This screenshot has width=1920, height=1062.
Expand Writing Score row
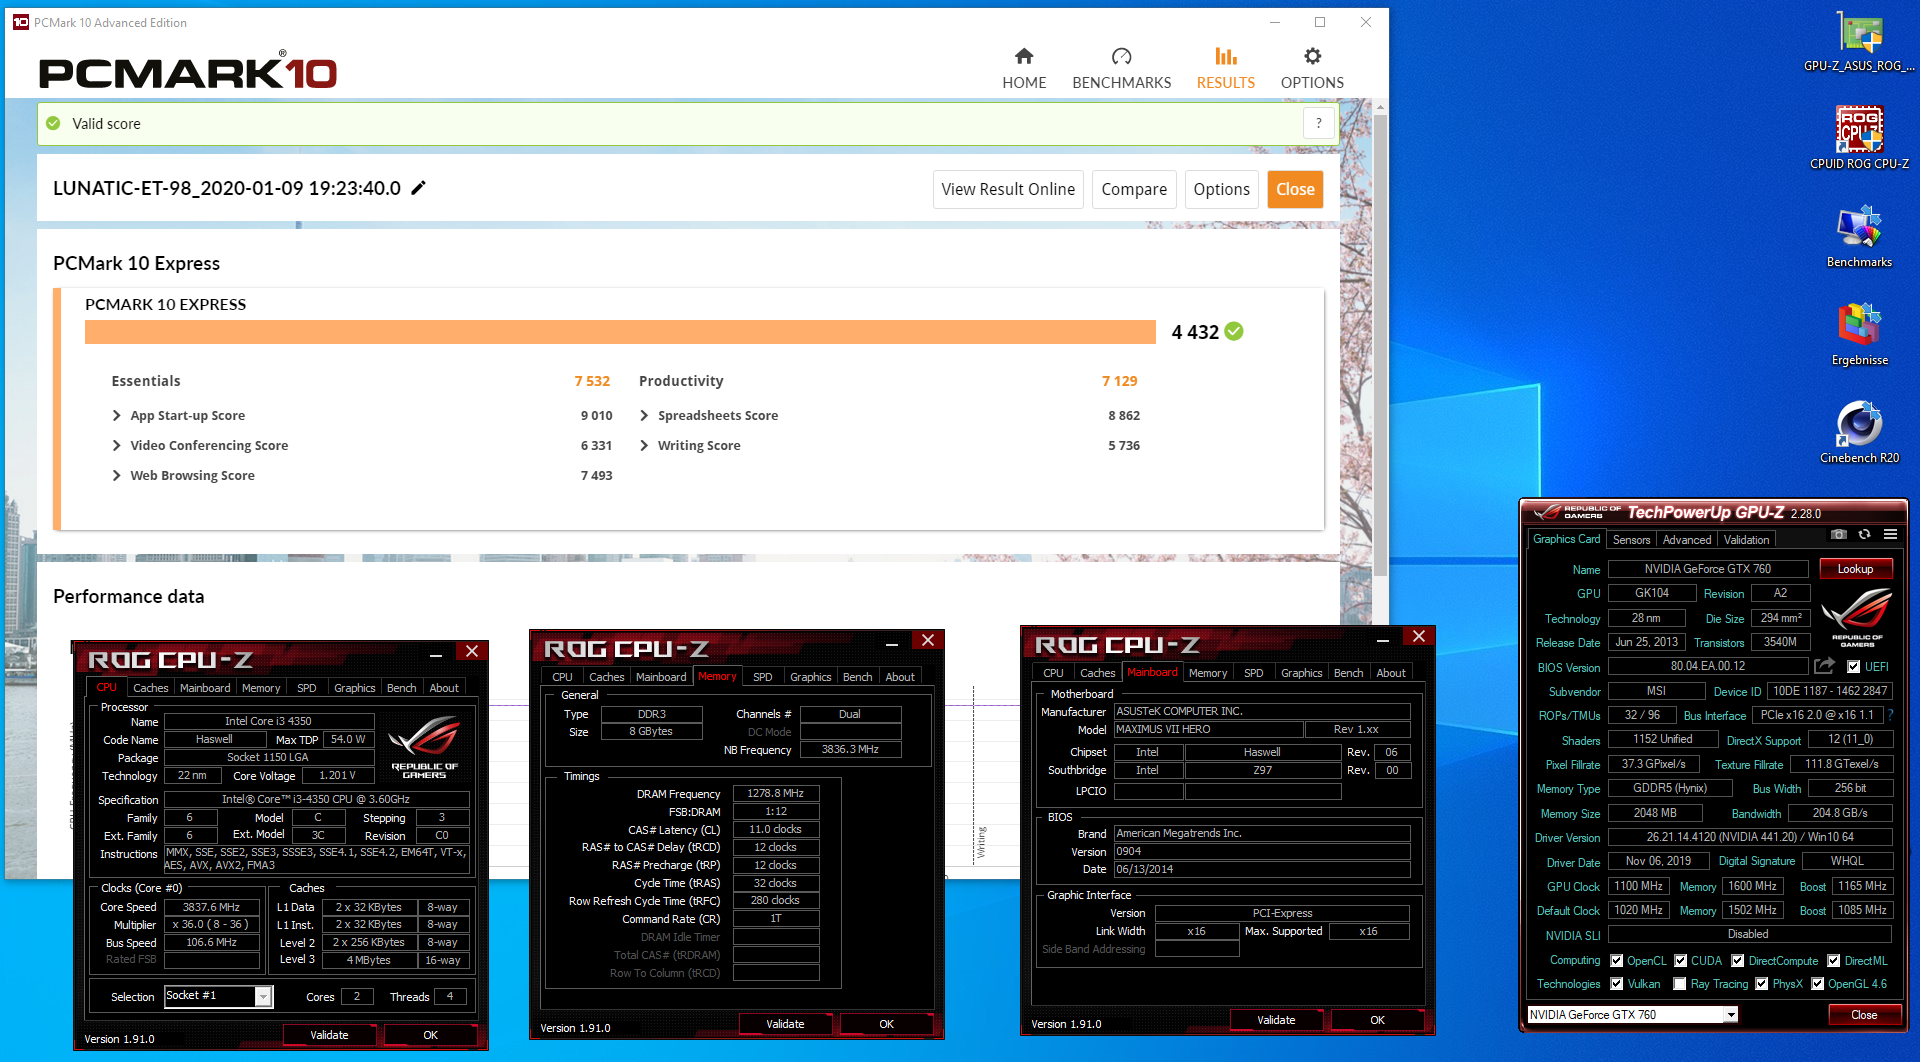644,445
